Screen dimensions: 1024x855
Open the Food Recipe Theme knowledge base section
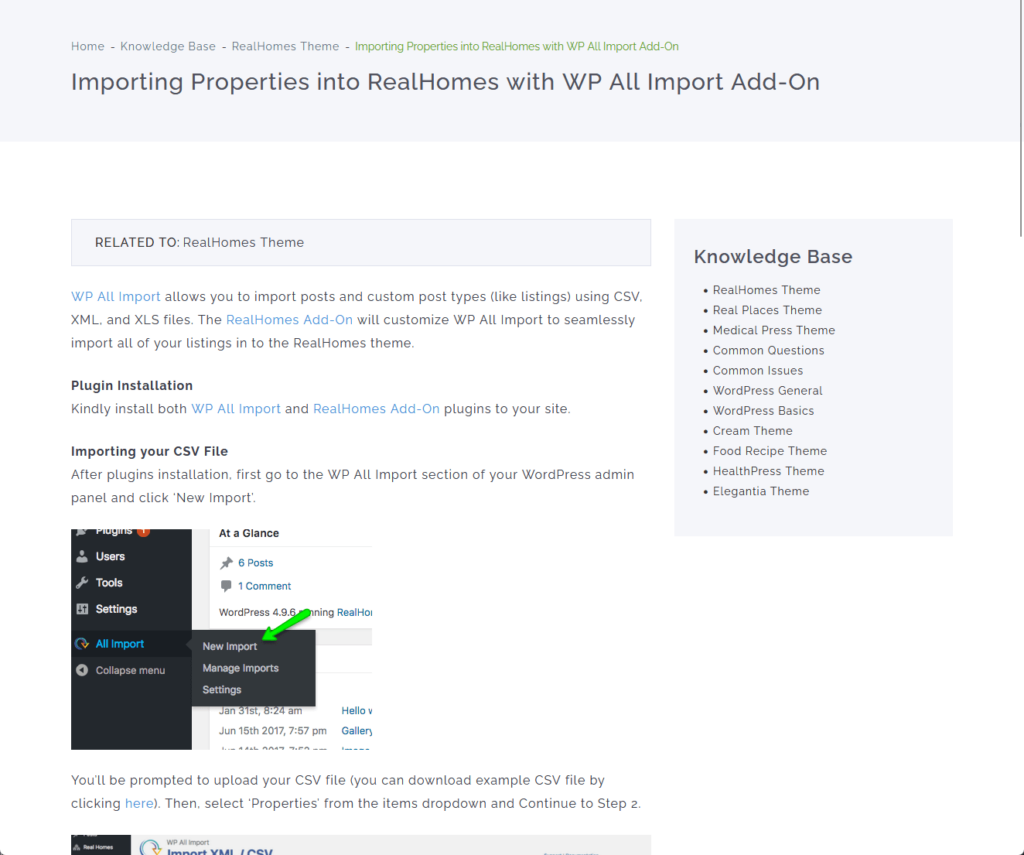click(x=770, y=451)
